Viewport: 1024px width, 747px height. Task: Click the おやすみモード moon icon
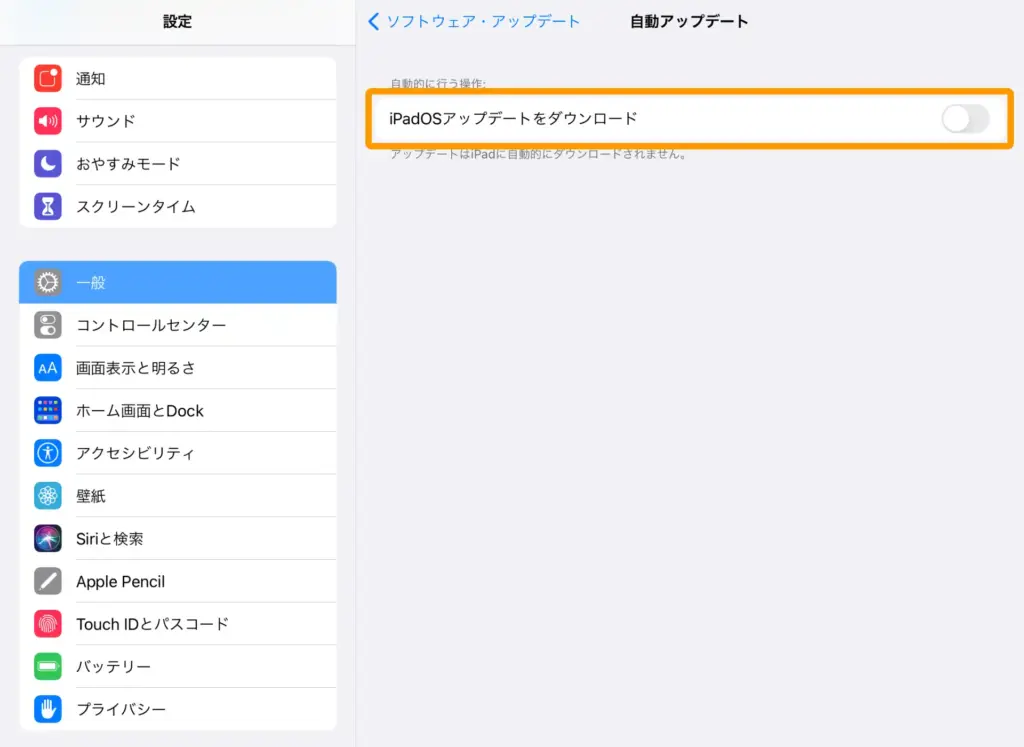(x=47, y=163)
